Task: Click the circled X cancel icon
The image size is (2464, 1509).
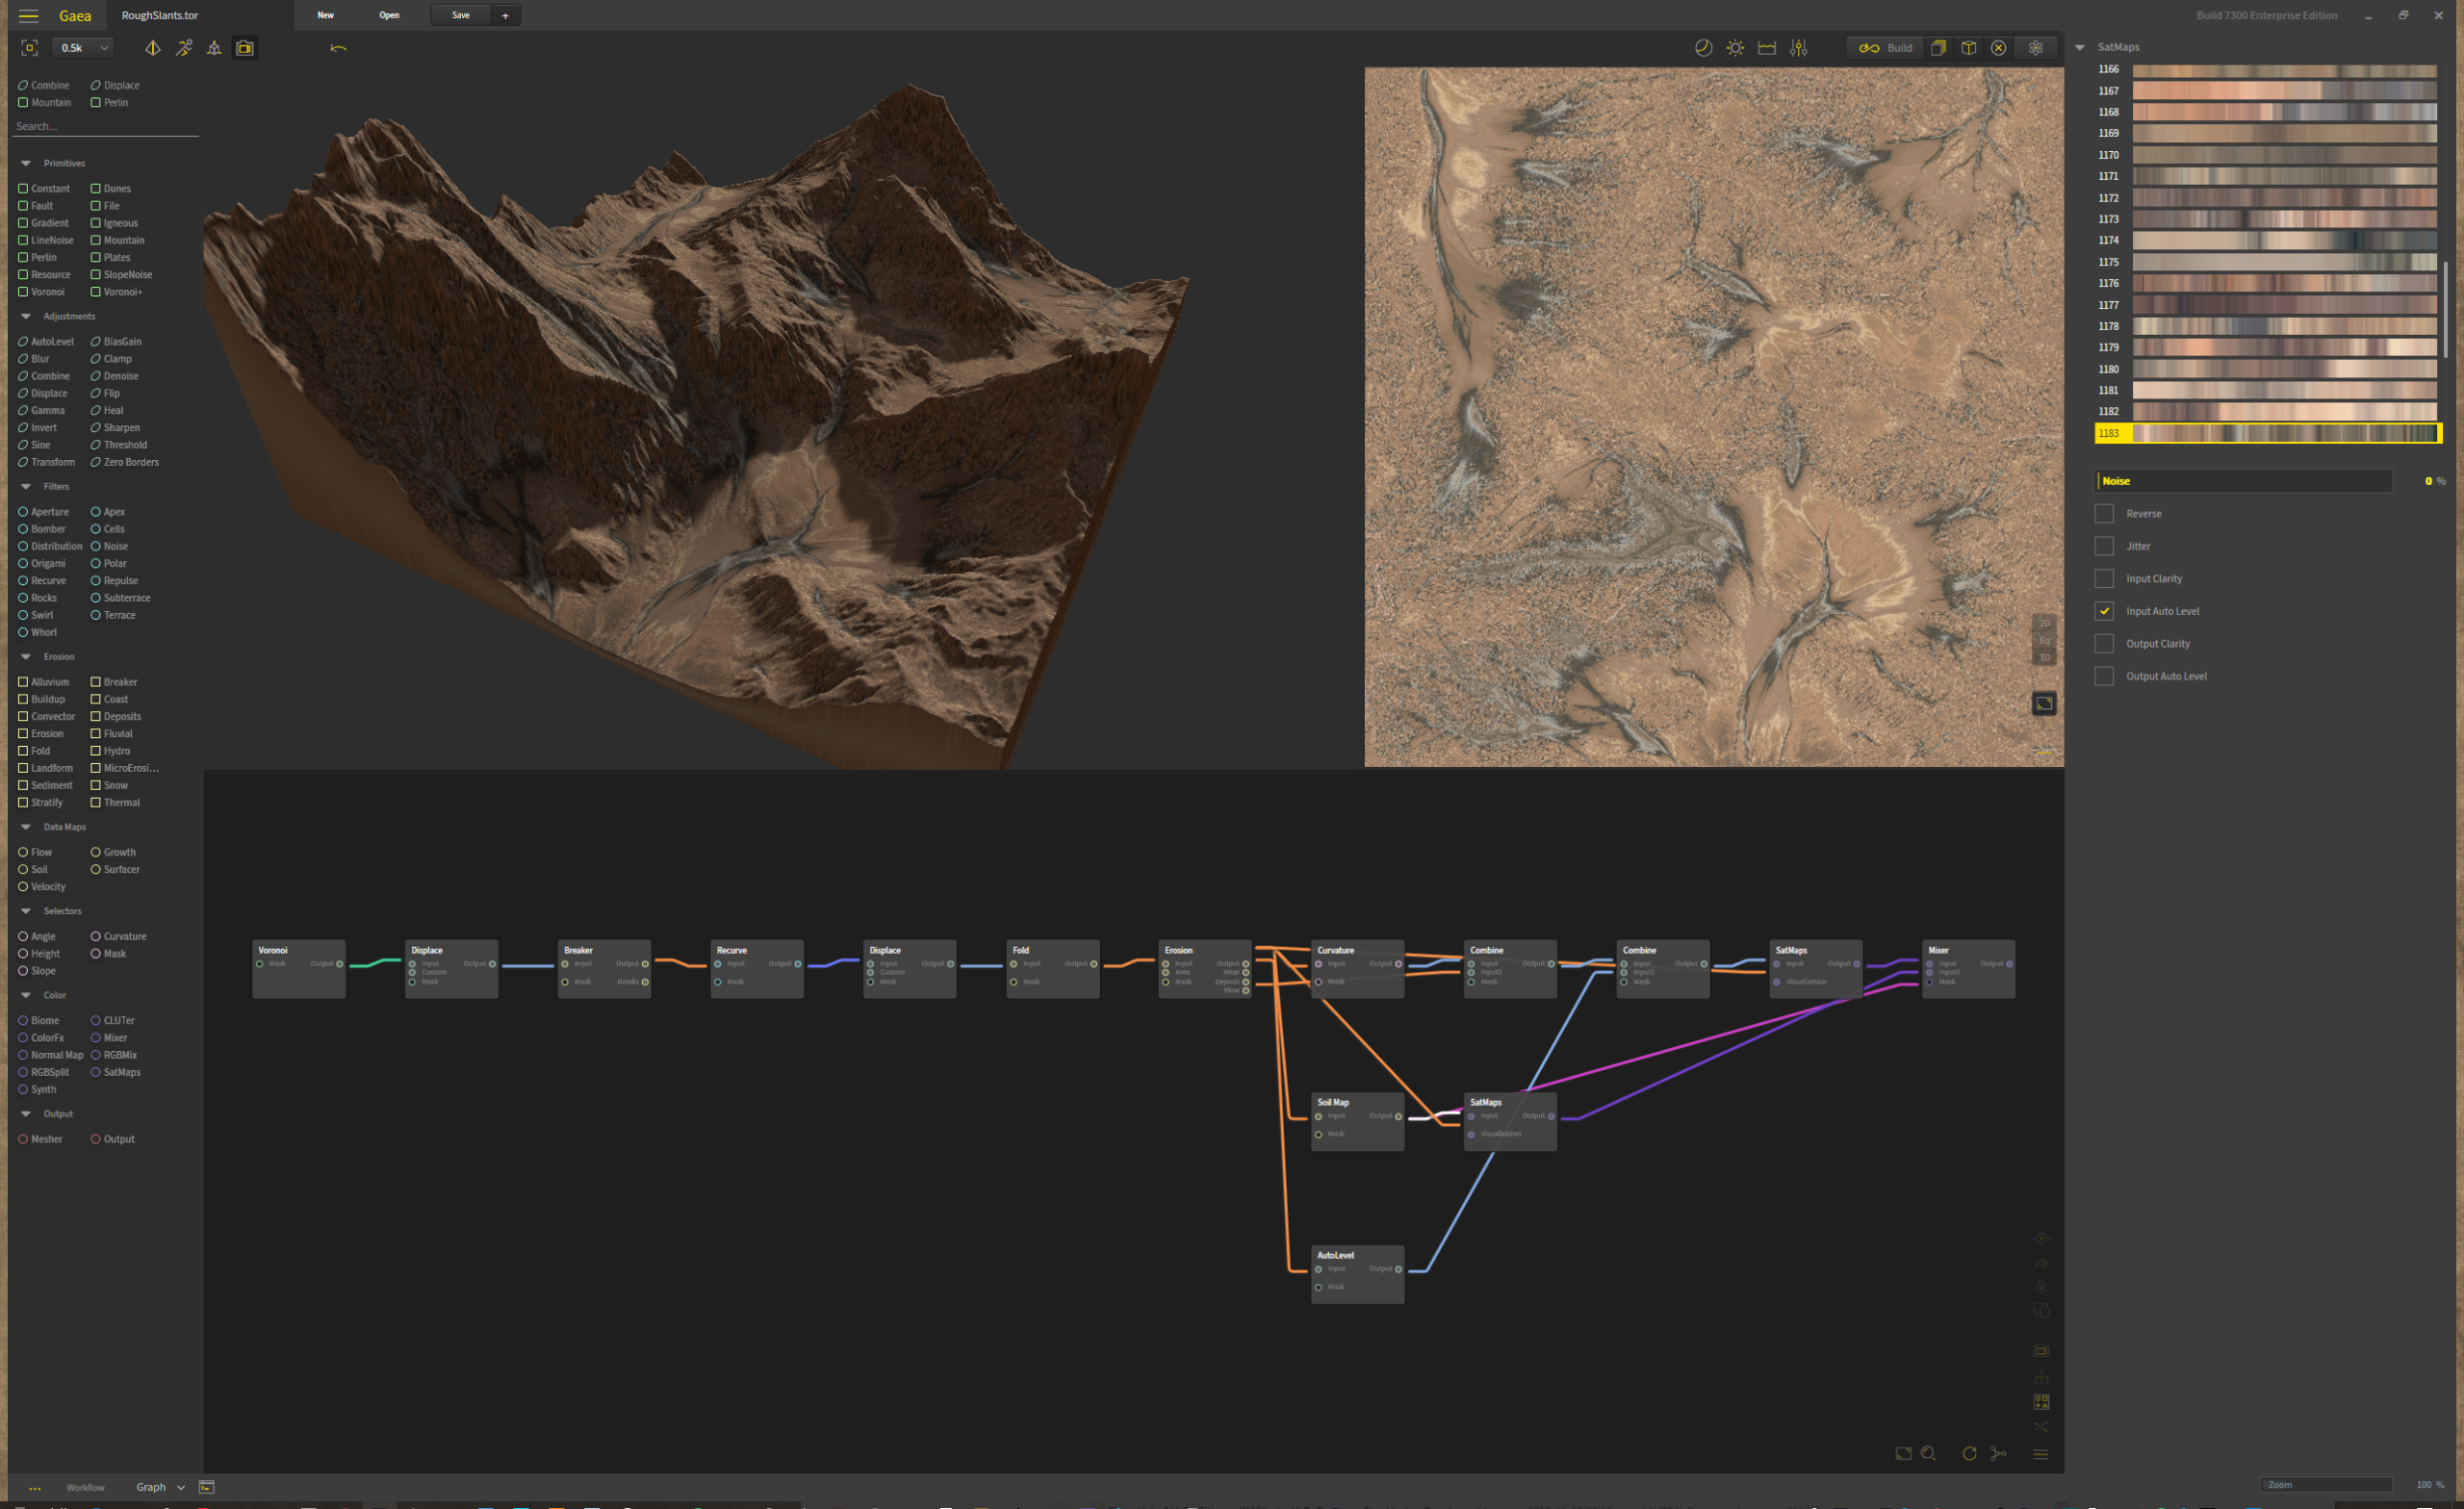Action: click(x=1998, y=48)
